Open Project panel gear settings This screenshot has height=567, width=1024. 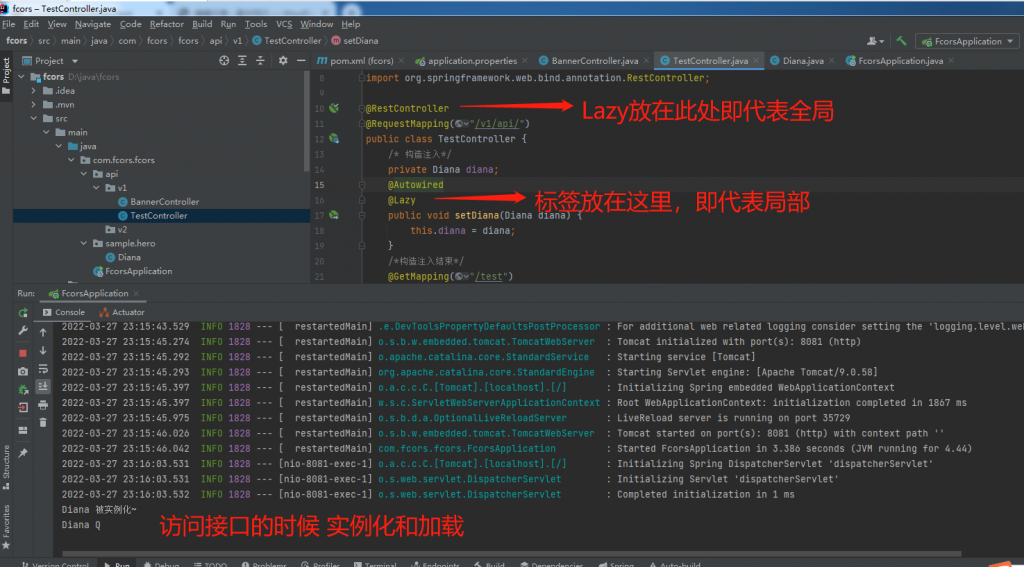pos(283,61)
